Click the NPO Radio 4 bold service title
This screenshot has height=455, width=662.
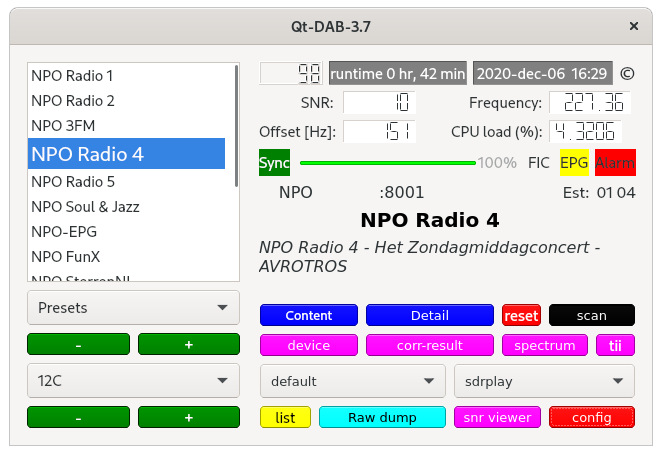[x=430, y=220]
